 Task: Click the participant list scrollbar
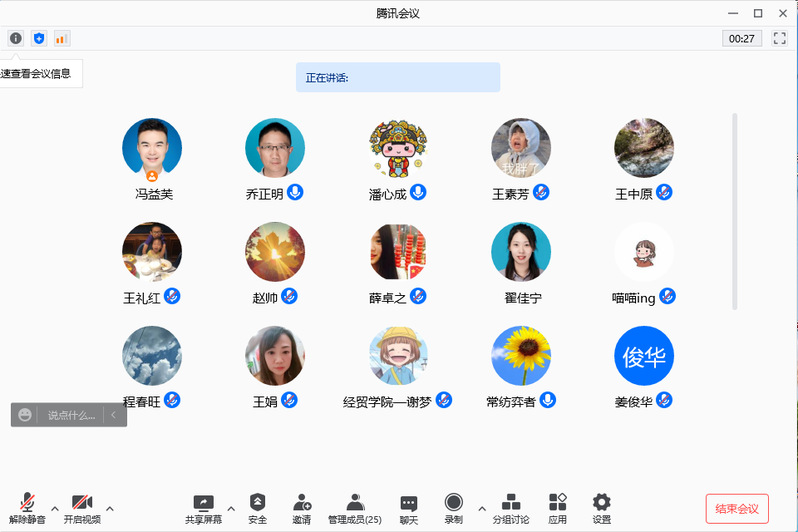tap(734, 211)
